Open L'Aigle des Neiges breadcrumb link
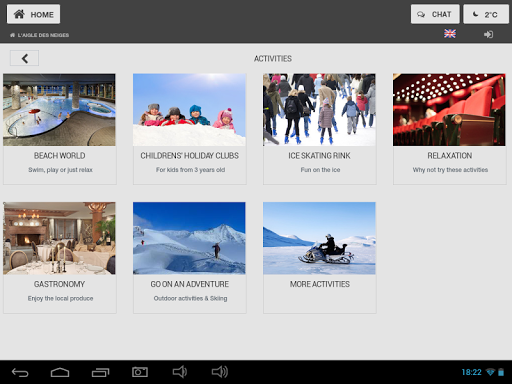The width and height of the screenshot is (512, 384). [x=39, y=35]
